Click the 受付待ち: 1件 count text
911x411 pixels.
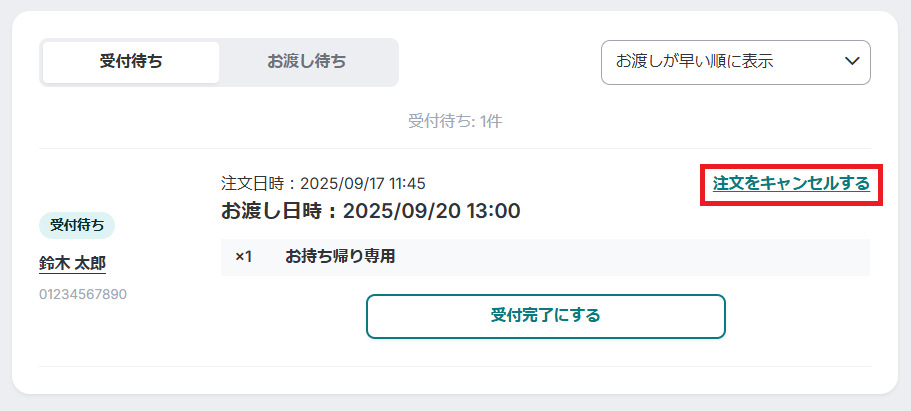coord(455,121)
